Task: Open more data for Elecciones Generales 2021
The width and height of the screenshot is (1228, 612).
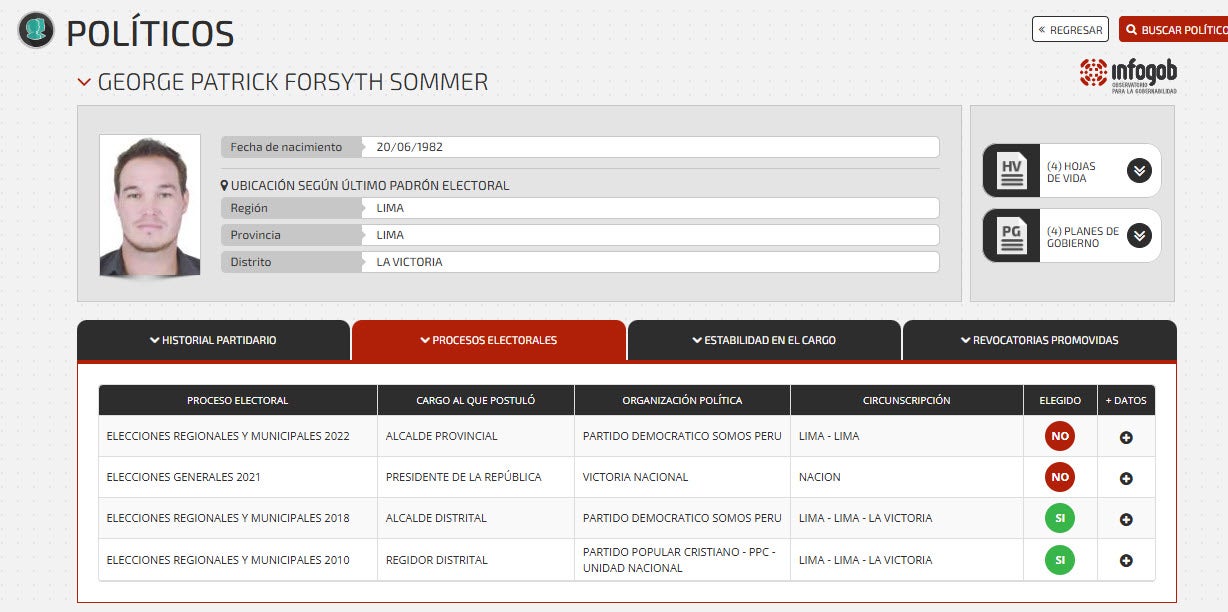Action: [1126, 478]
